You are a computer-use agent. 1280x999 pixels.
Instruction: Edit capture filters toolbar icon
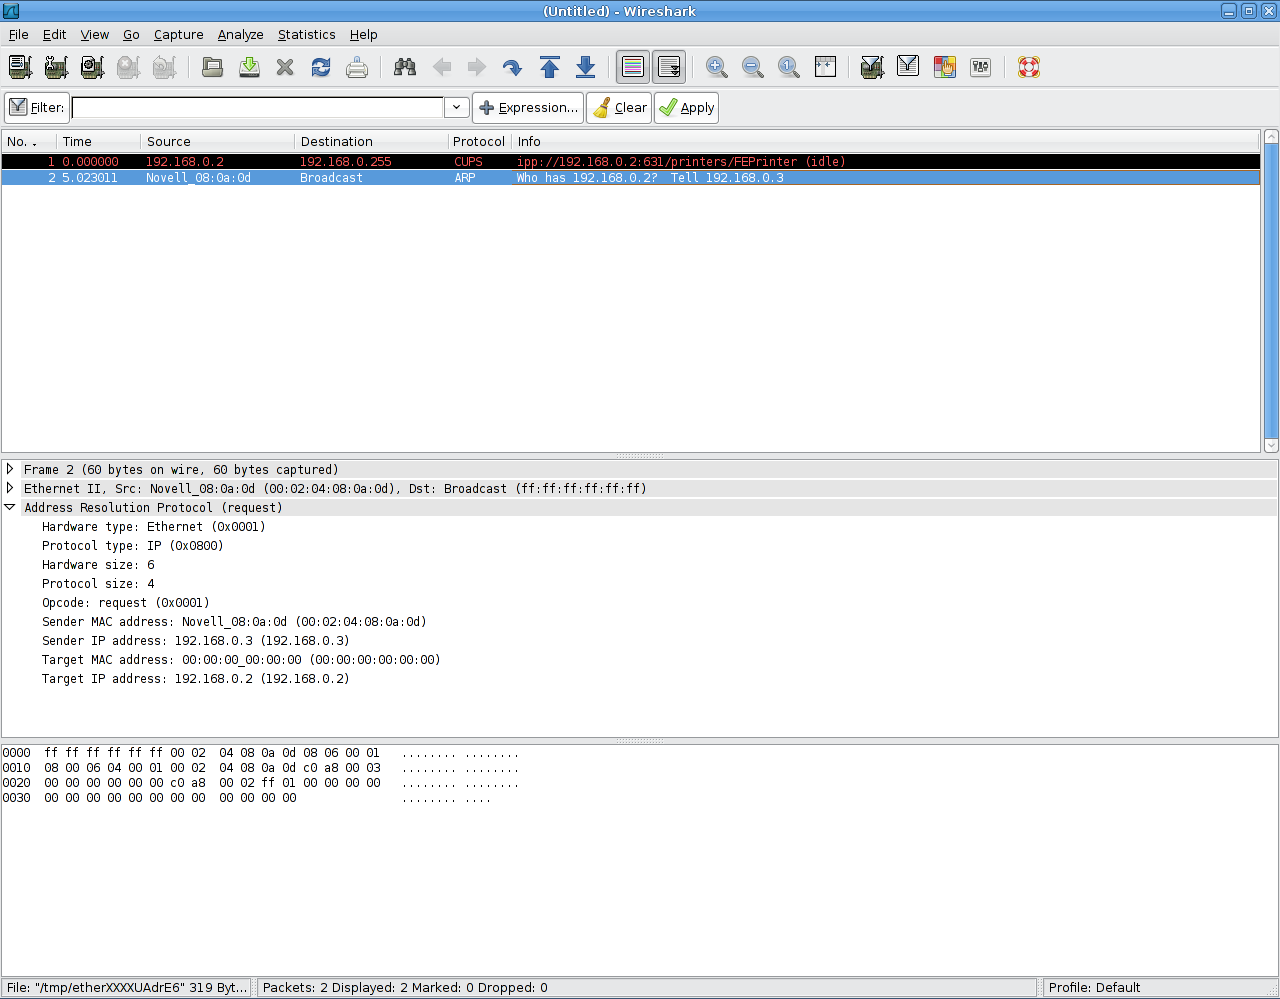(872, 67)
